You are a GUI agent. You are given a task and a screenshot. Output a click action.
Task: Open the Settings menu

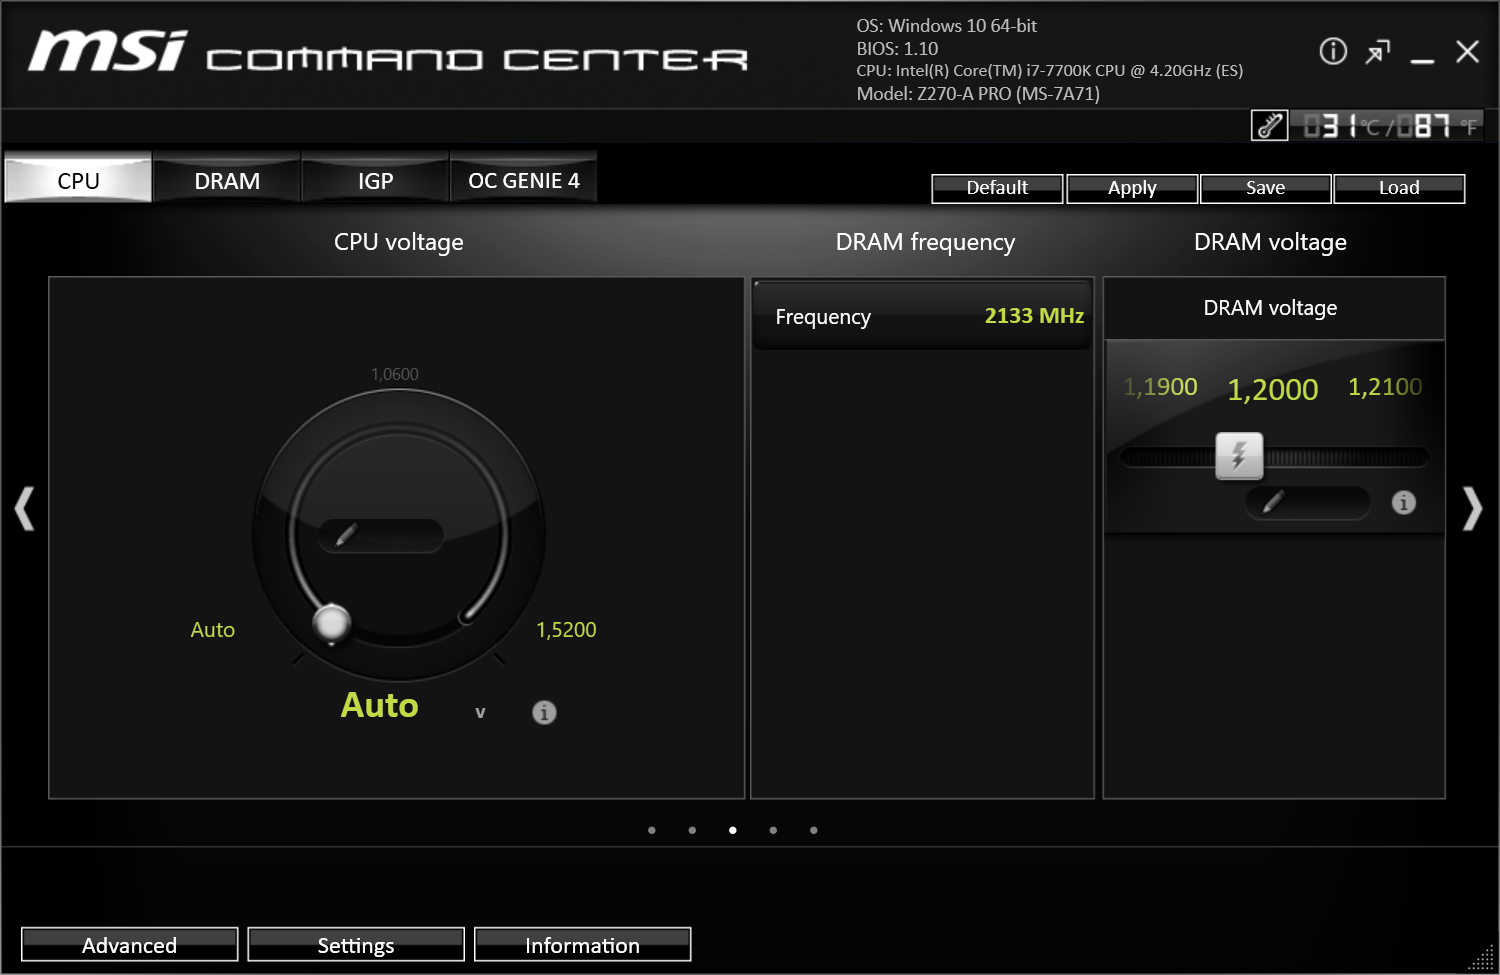tap(356, 944)
